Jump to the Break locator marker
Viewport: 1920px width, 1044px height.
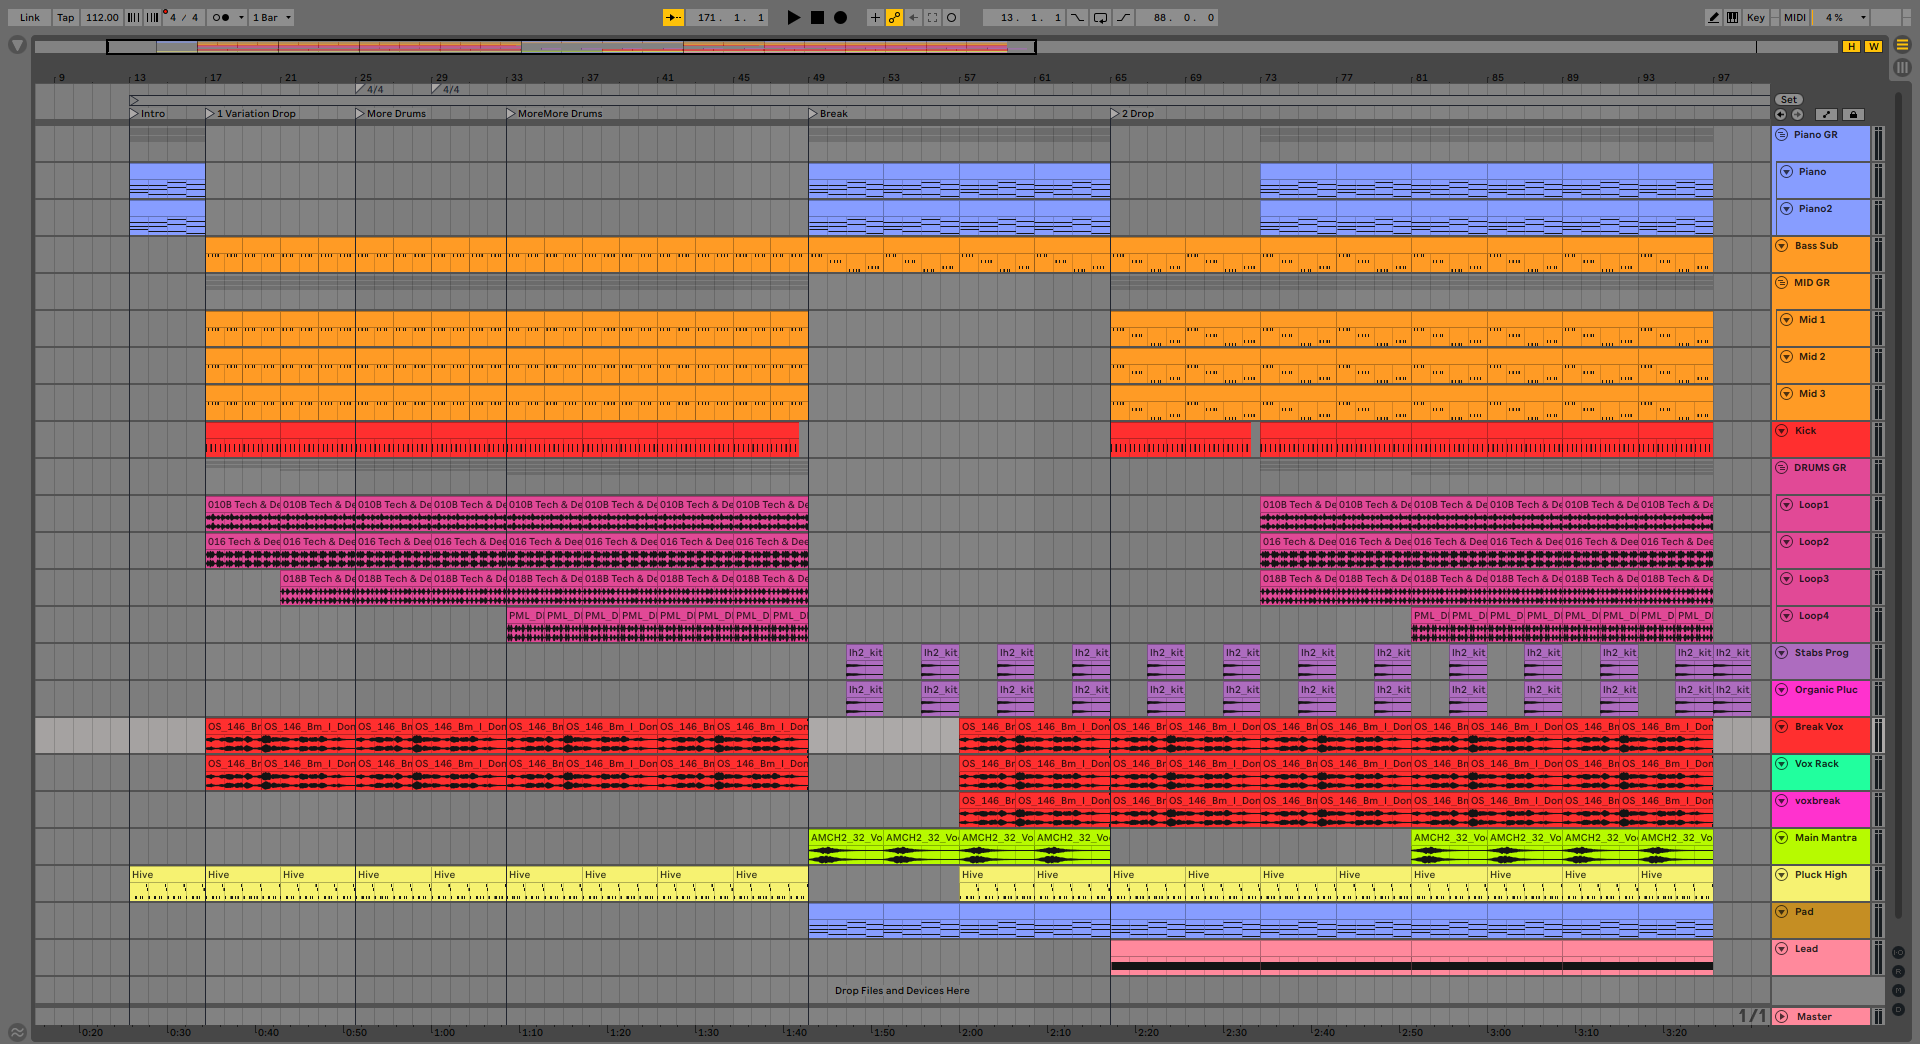coord(814,113)
